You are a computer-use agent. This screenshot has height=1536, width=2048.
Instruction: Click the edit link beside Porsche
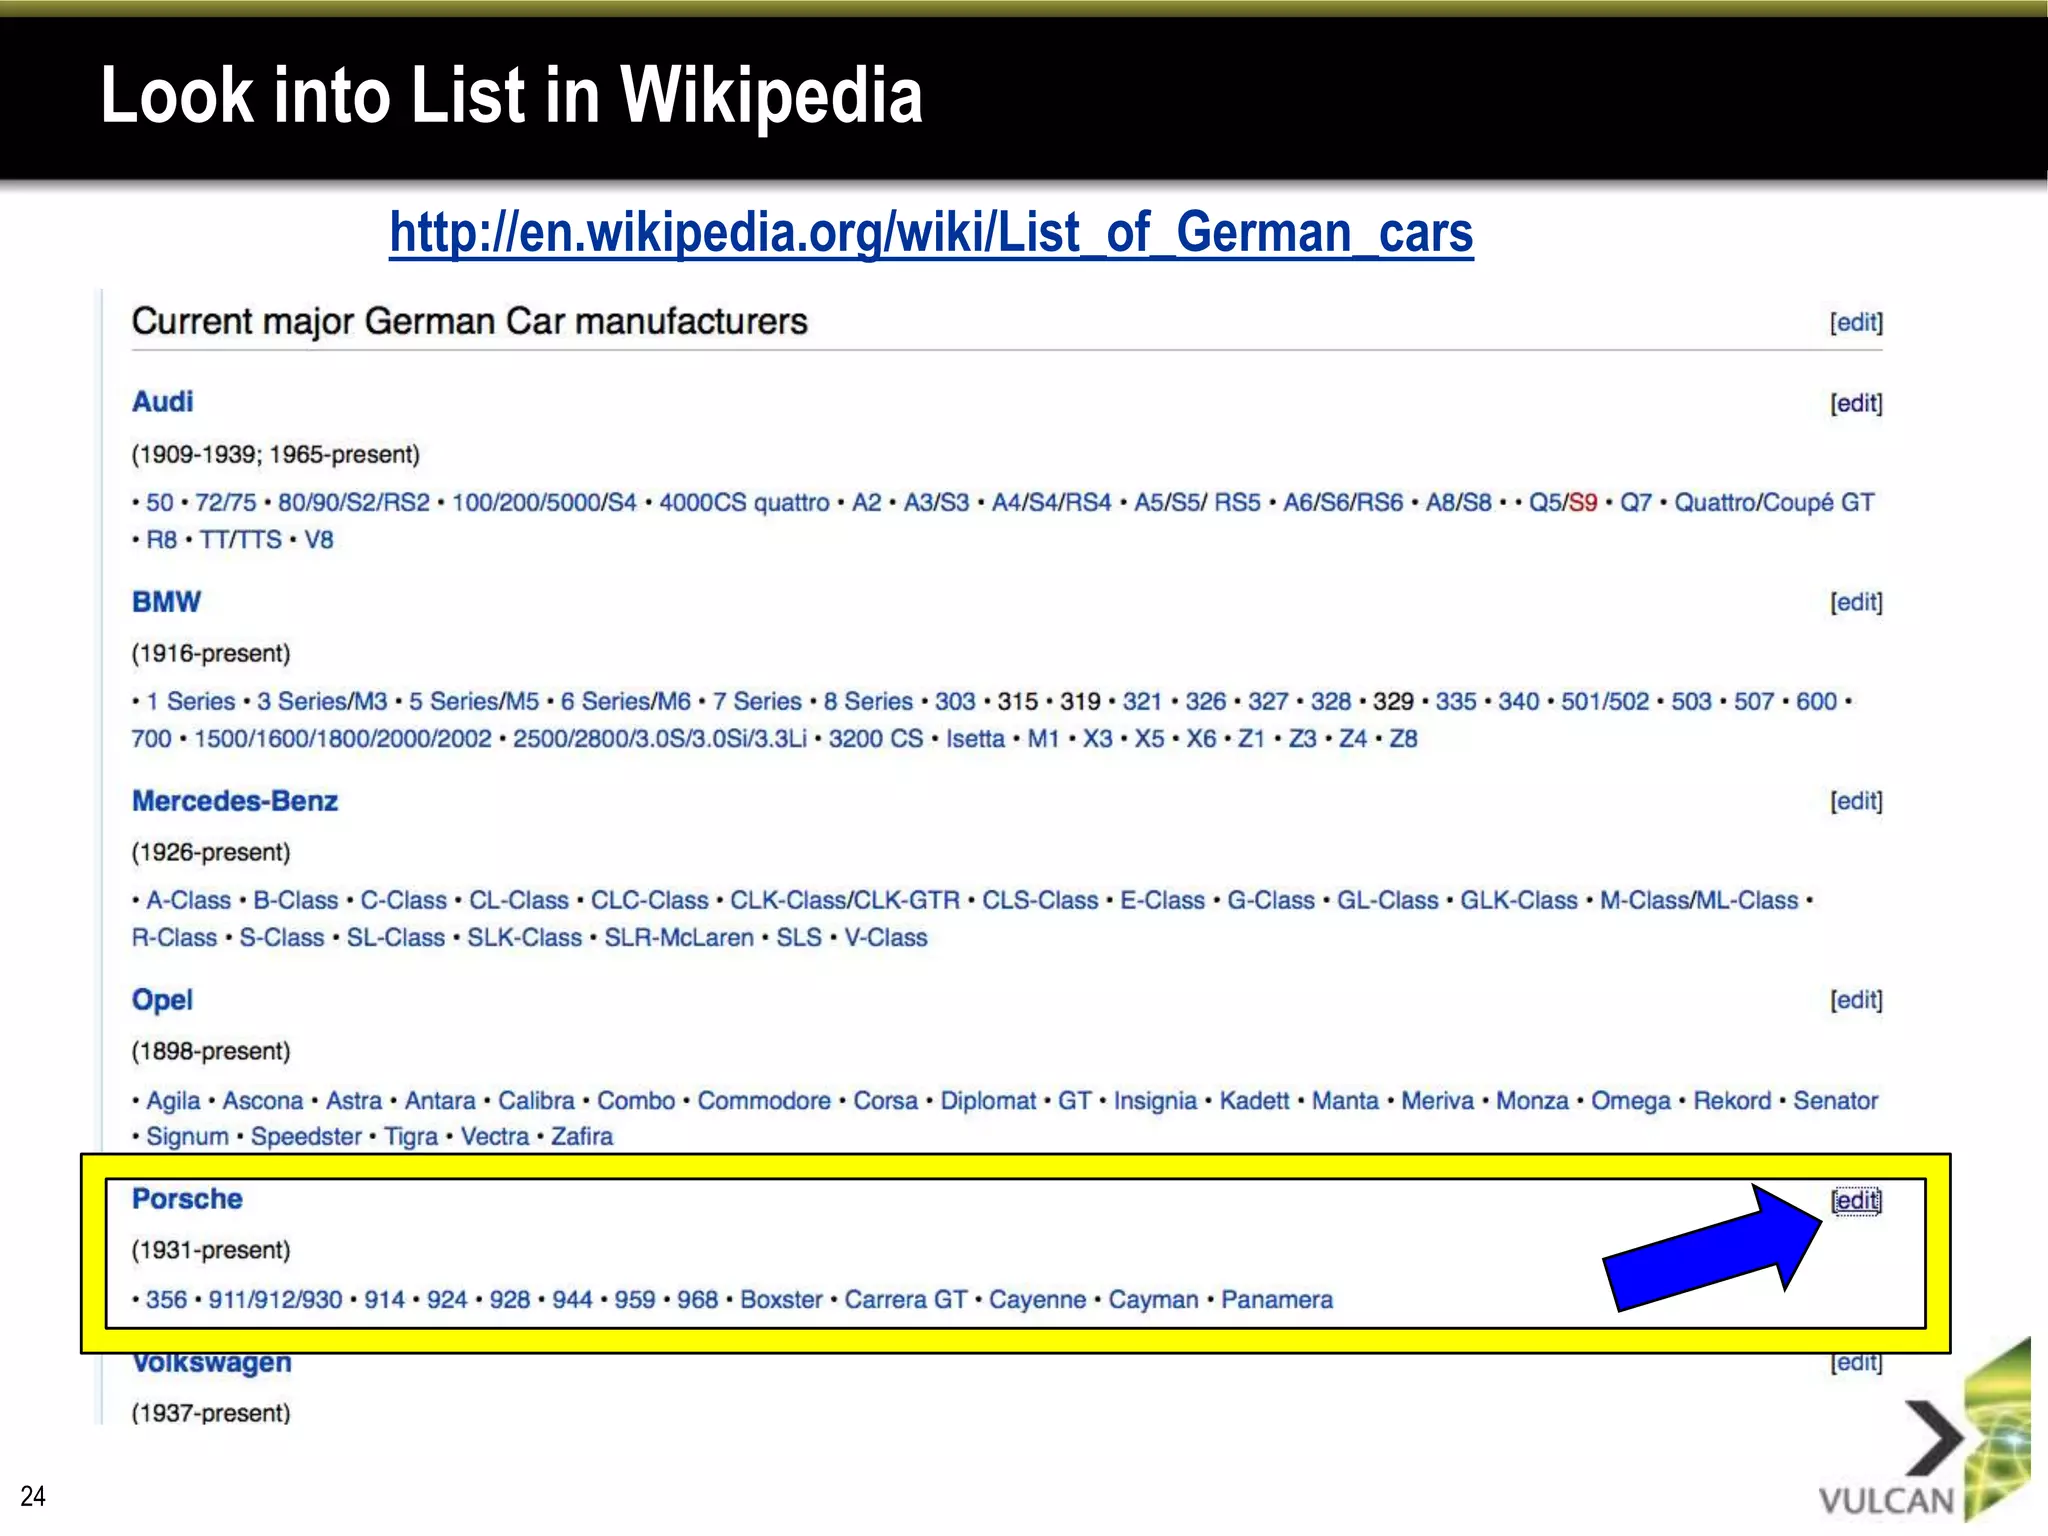1856,1200
